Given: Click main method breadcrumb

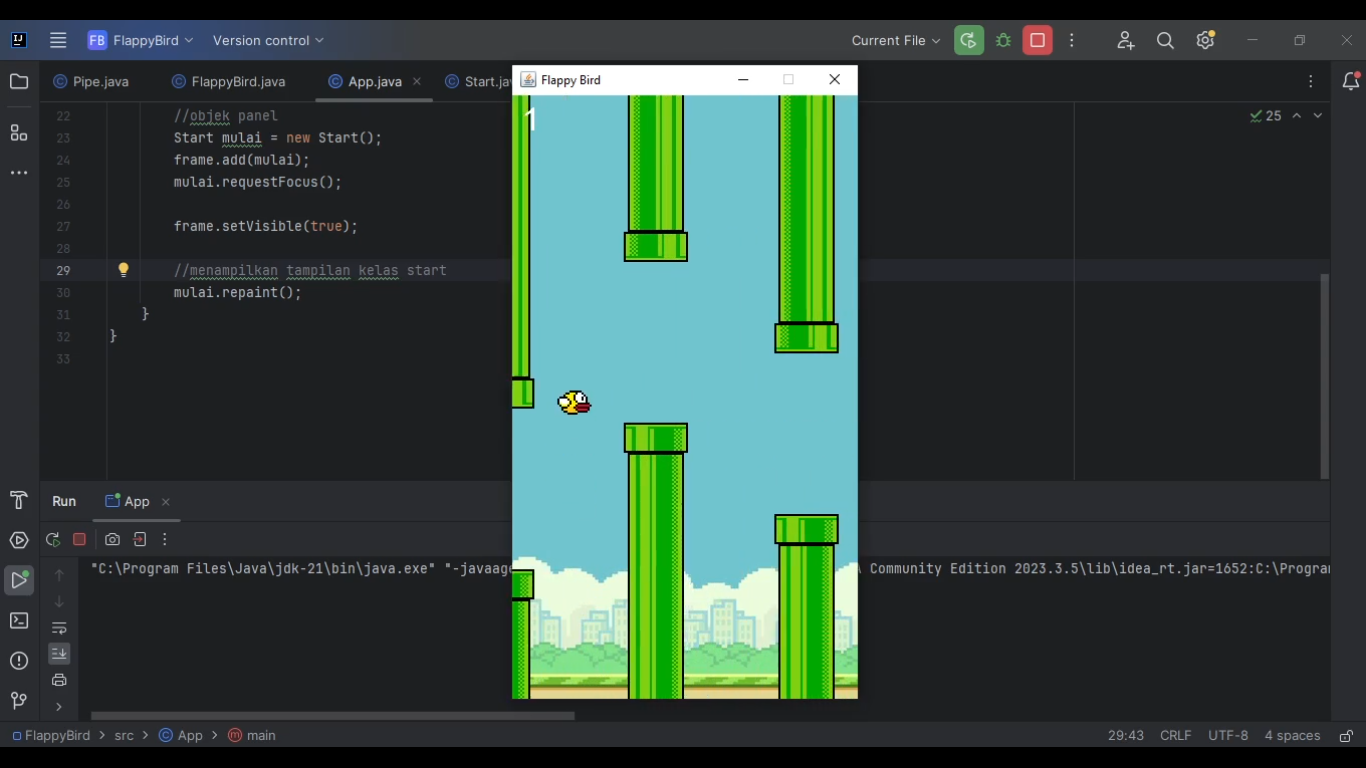Looking at the screenshot, I should click(x=252, y=736).
